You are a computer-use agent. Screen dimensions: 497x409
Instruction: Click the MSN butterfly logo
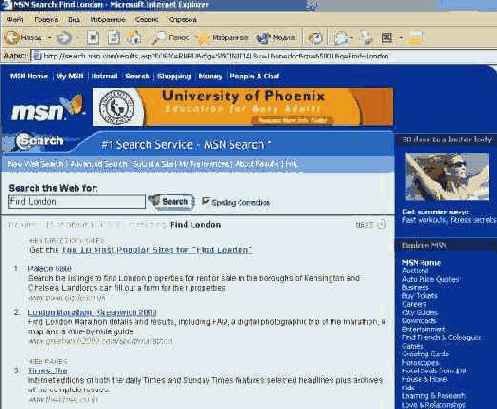tap(47, 107)
